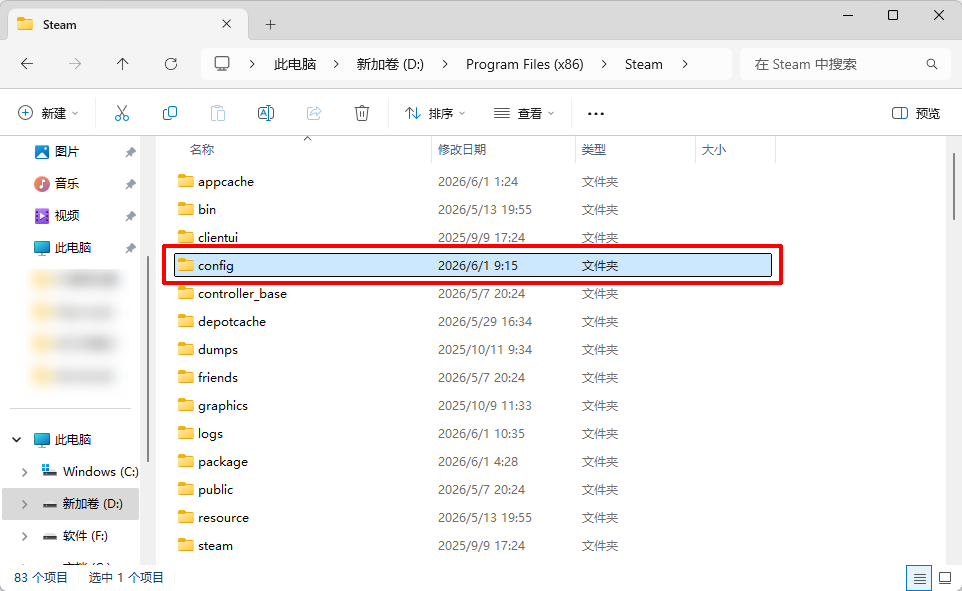Click the Rename icon
Image resolution: width=962 pixels, height=591 pixels.
(266, 113)
